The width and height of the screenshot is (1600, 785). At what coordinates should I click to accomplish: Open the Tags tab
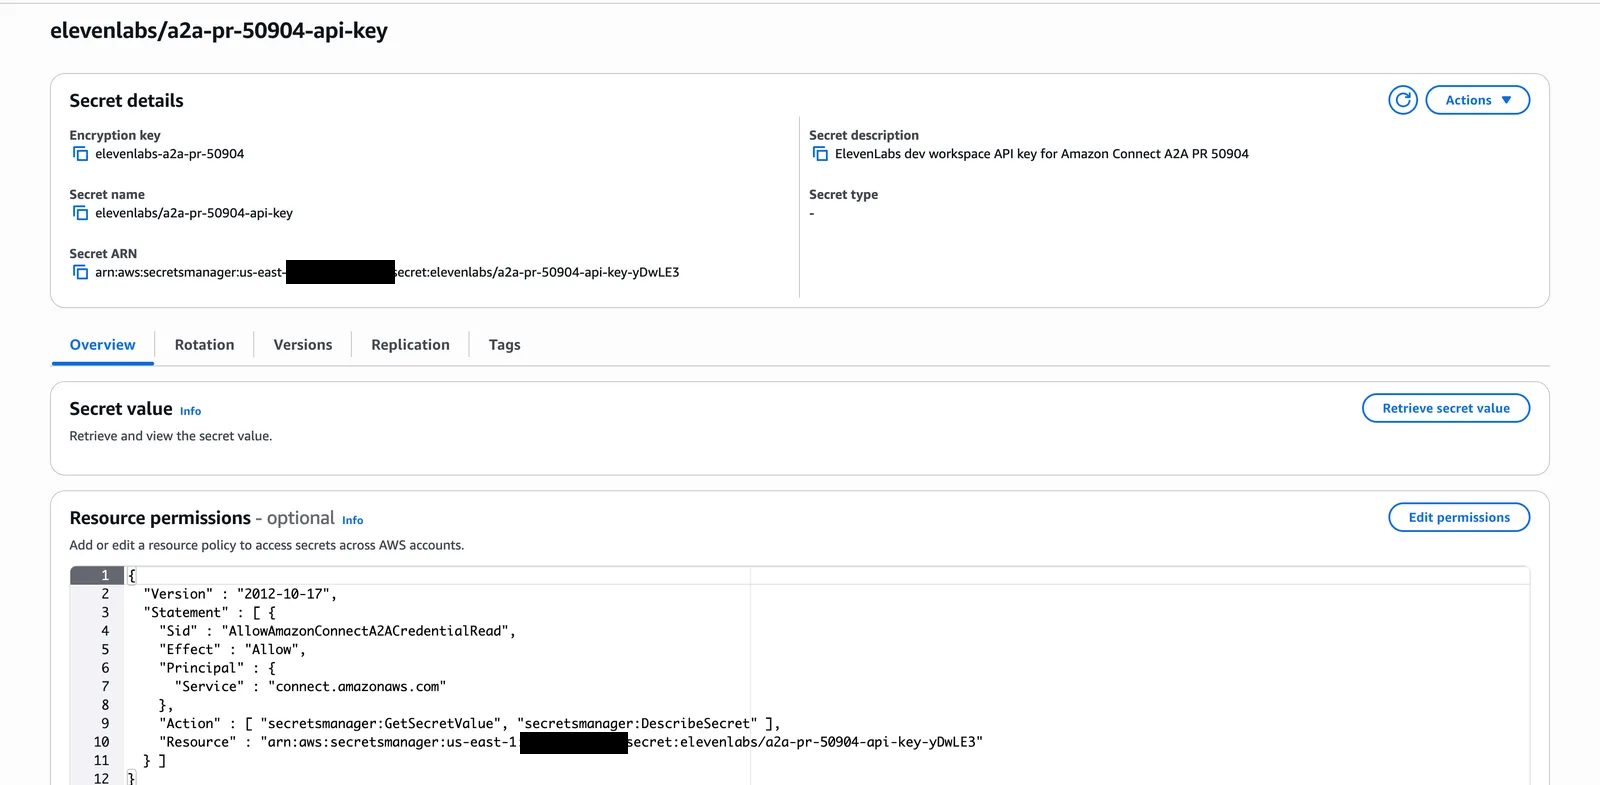point(504,345)
